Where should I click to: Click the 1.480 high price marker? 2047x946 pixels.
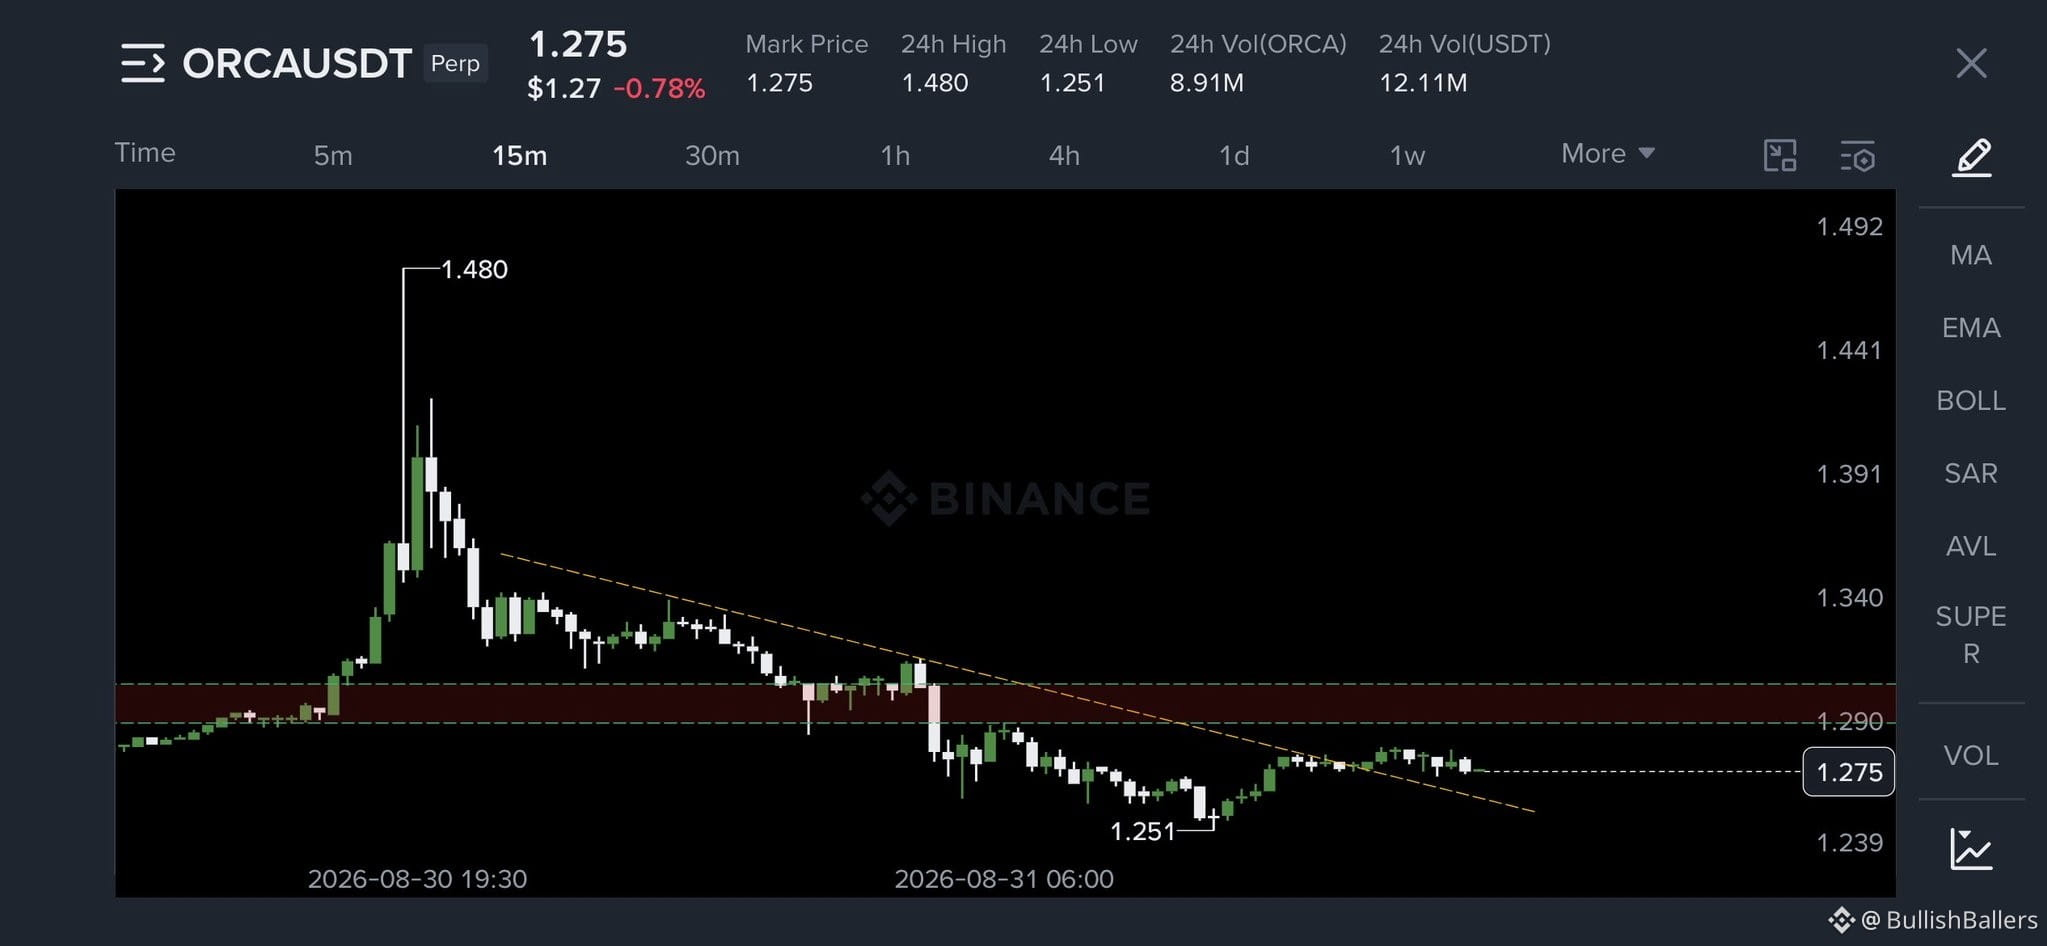tap(474, 269)
